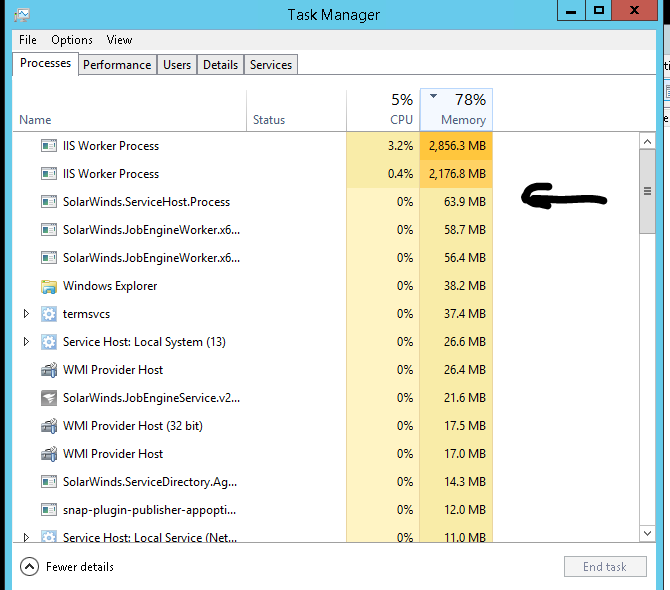Expand Service Host: Local Service (Net... group
This screenshot has height=590, width=670.
26,537
